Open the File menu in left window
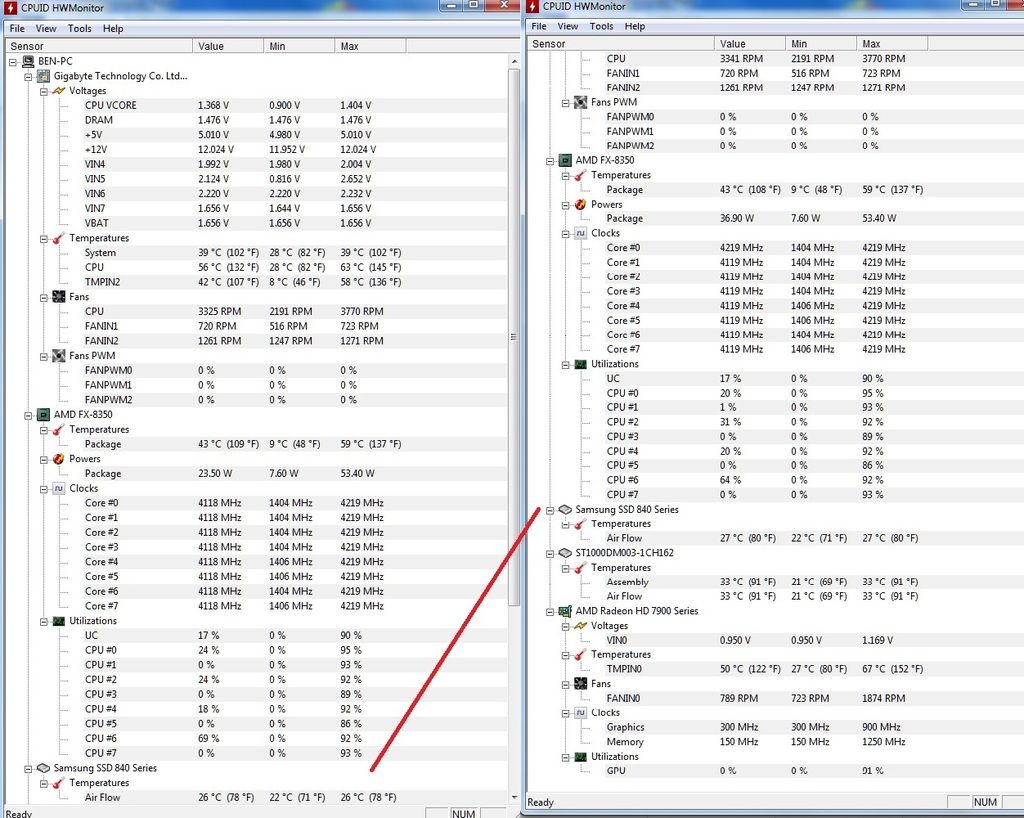This screenshot has width=1024, height=818. point(17,29)
